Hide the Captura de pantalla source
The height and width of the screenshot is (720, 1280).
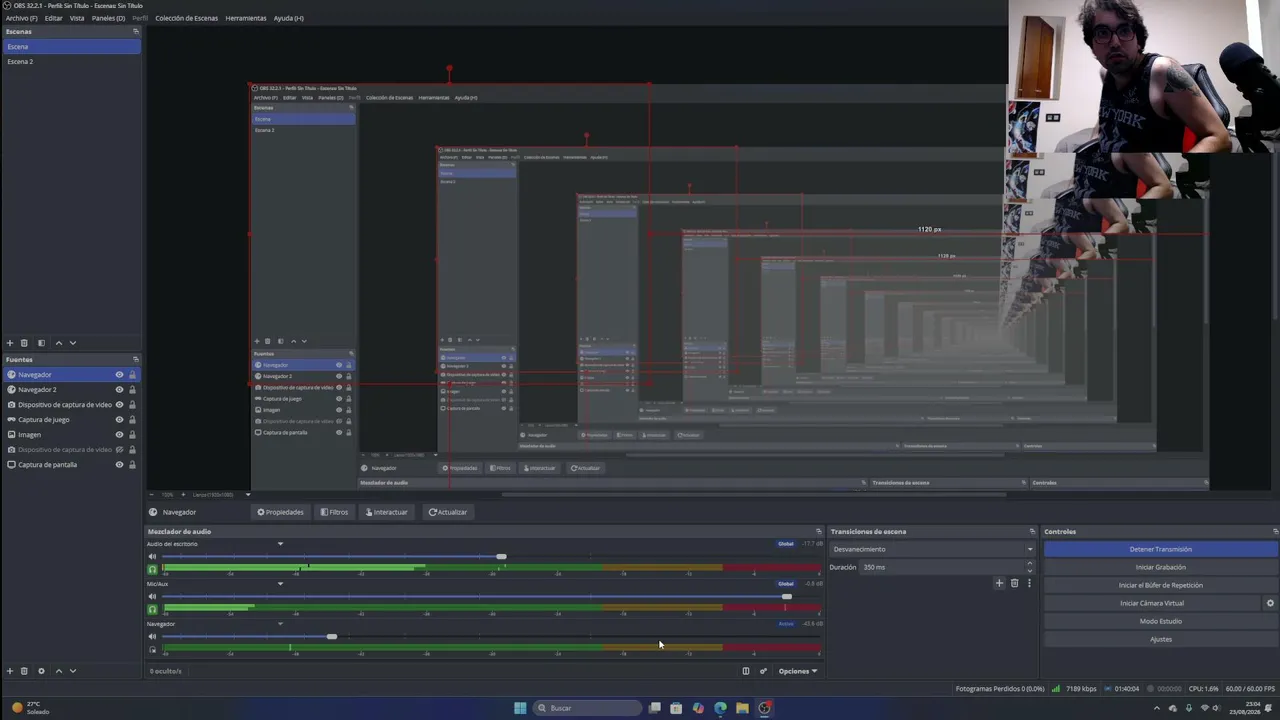tap(119, 465)
